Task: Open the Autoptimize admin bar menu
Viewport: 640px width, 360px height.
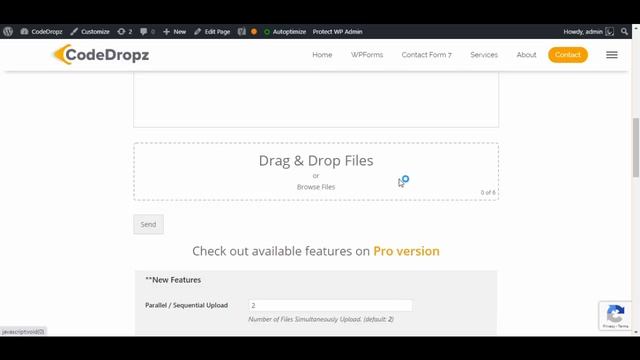Action: pyautogui.click(x=285, y=31)
